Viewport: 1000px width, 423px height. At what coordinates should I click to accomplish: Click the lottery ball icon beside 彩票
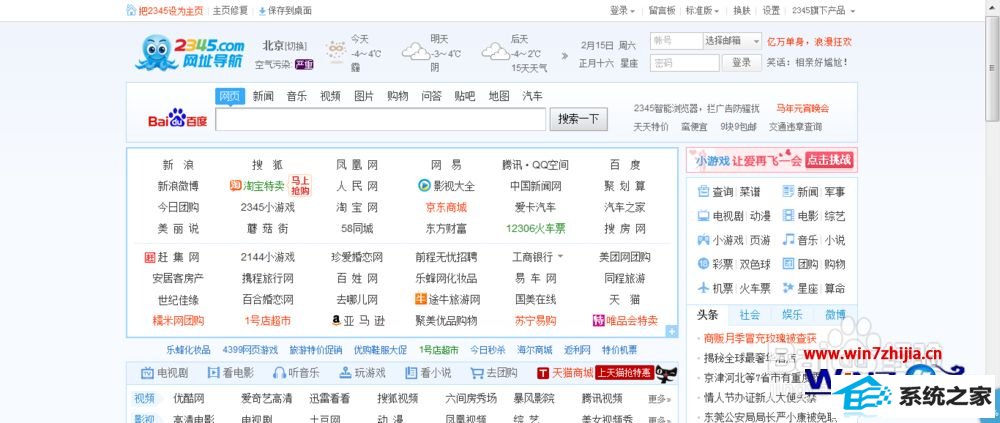pos(703,263)
